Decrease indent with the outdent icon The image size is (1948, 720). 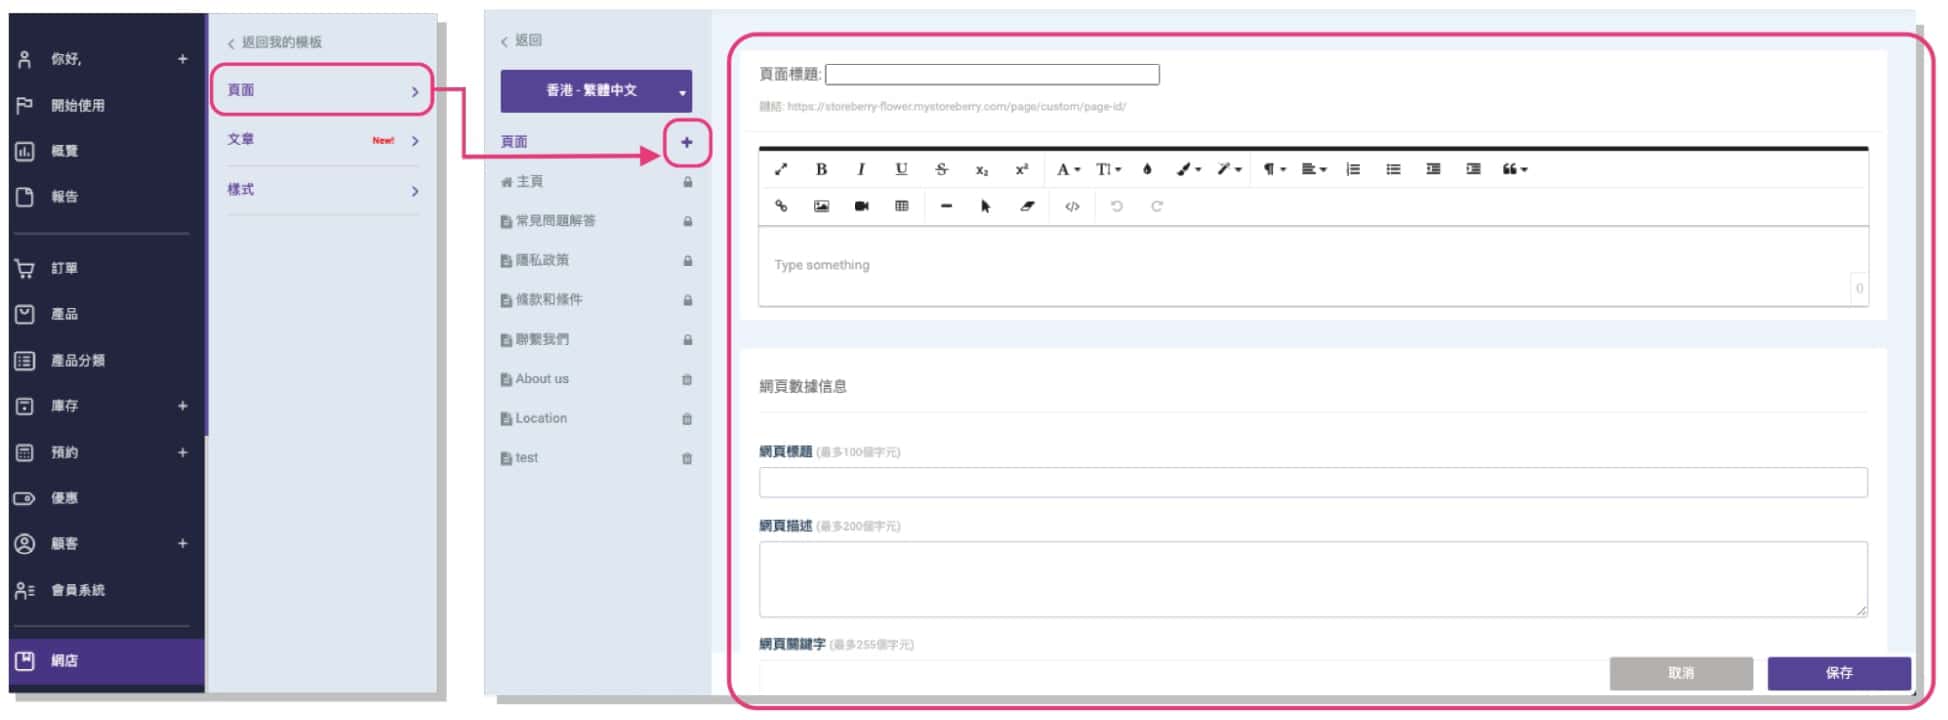(1433, 169)
